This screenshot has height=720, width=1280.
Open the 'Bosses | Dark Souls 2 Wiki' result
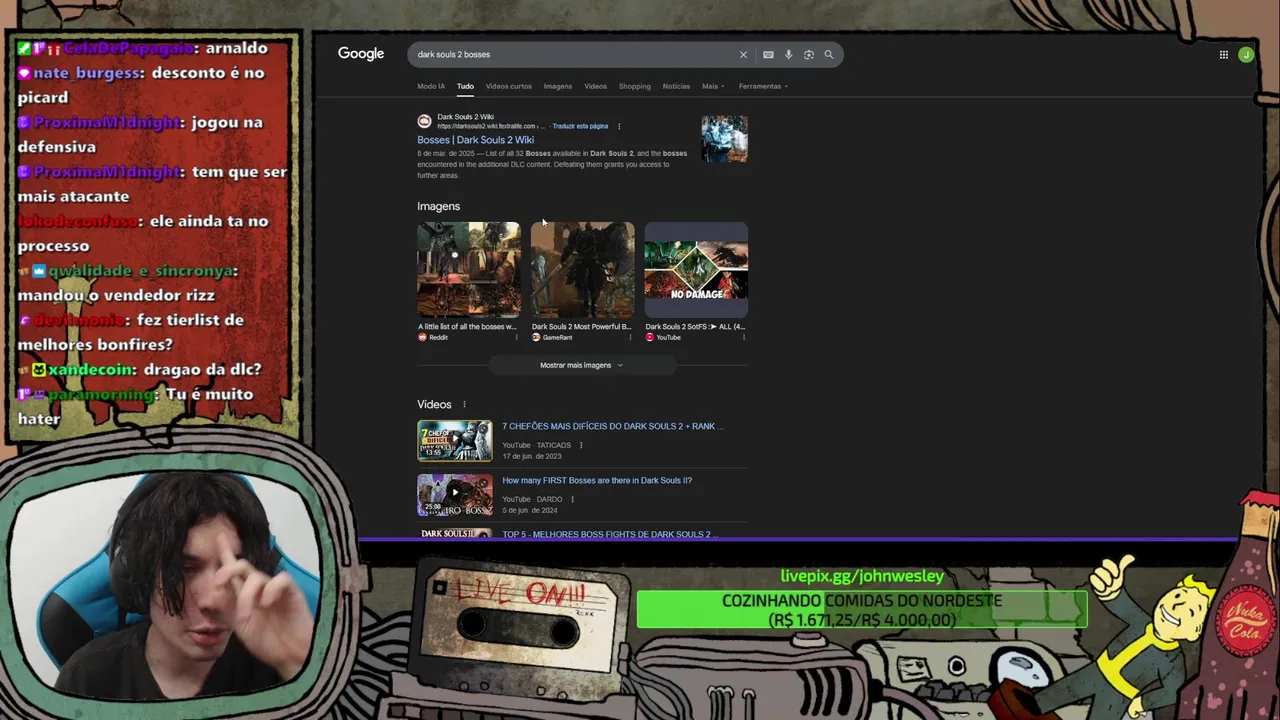click(x=475, y=140)
